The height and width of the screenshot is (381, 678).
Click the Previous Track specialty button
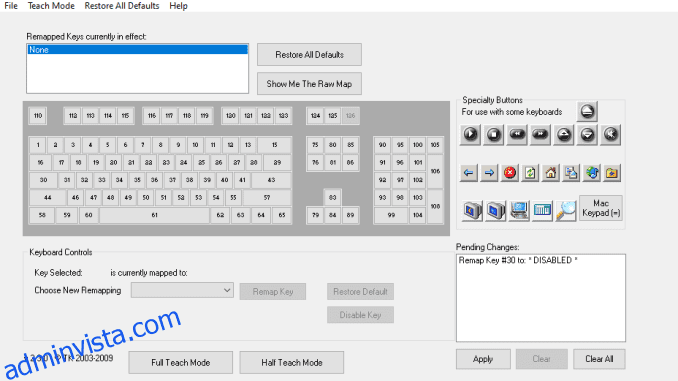point(517,134)
